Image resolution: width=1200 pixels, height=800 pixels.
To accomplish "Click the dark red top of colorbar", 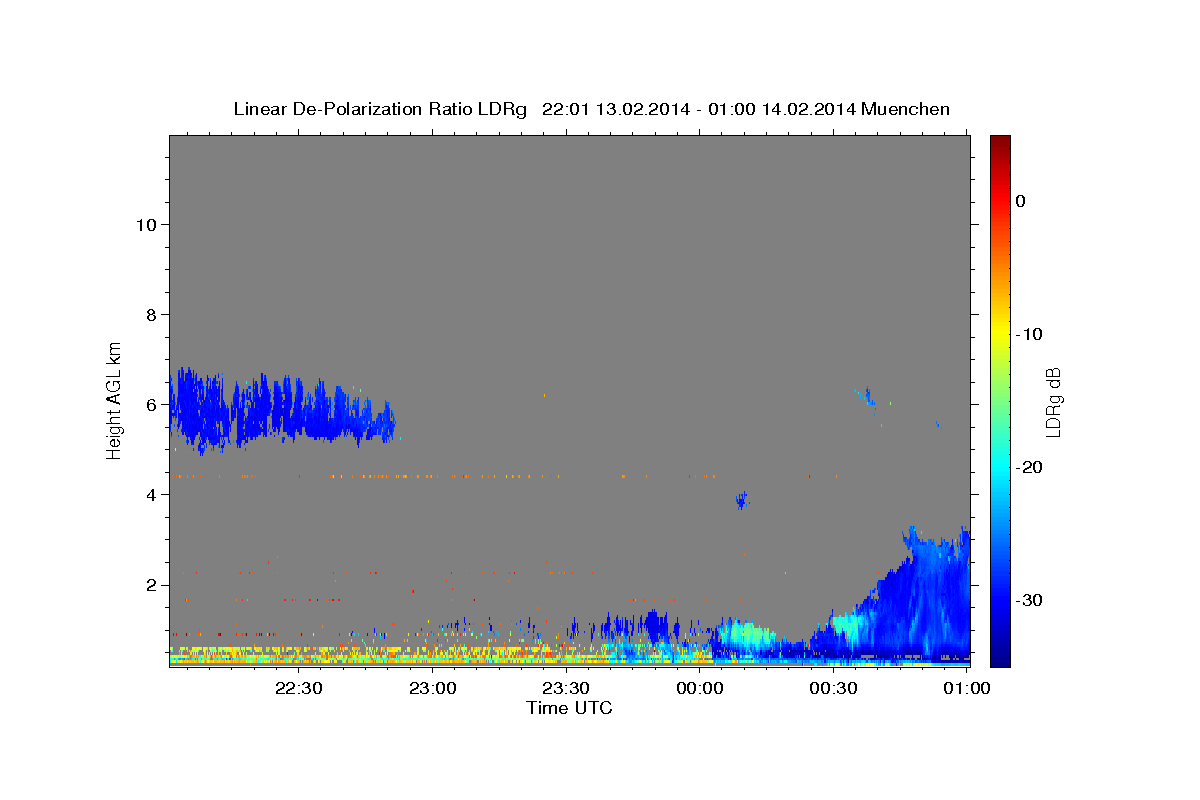I will click(x=1000, y=145).
